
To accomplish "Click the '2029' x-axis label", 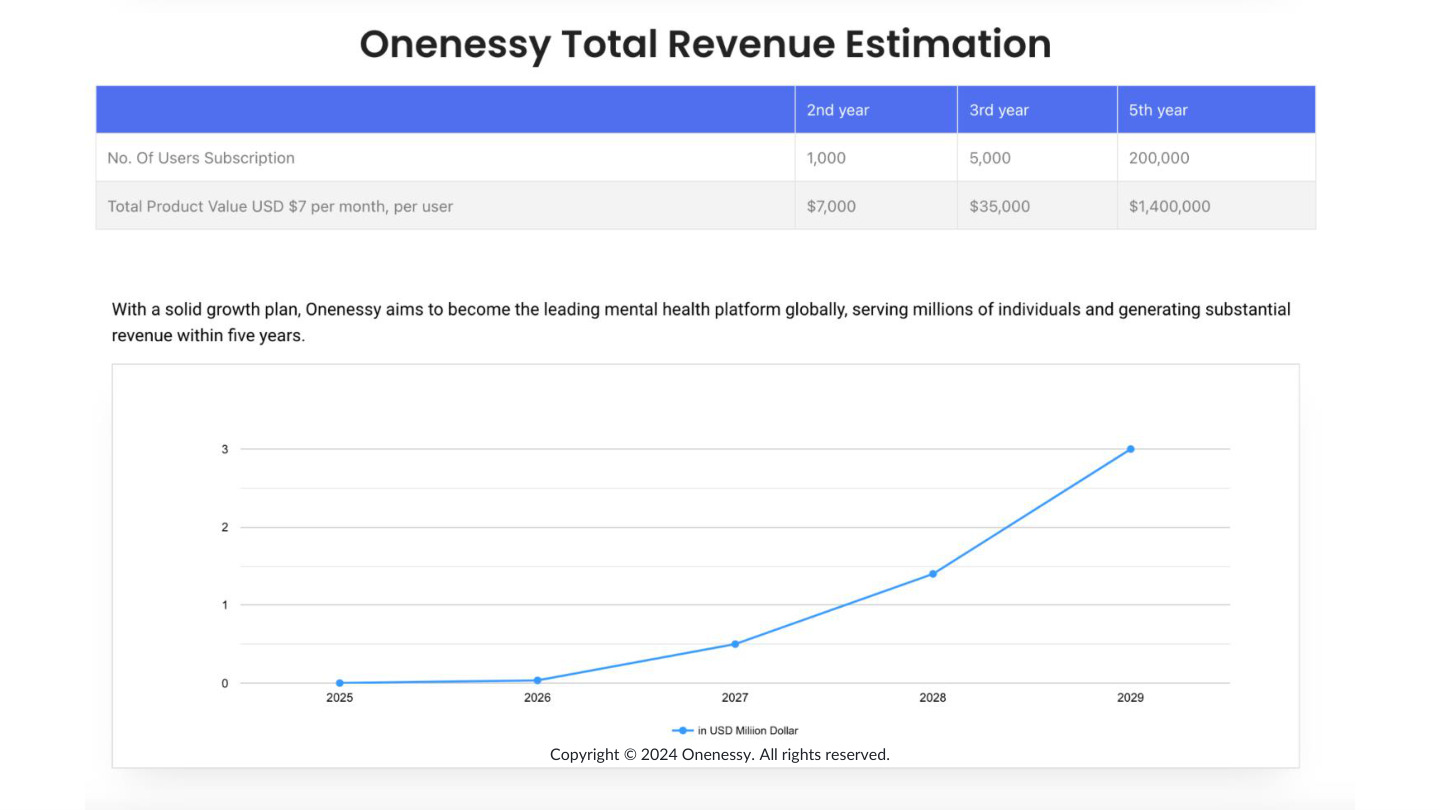I will (x=1131, y=698).
